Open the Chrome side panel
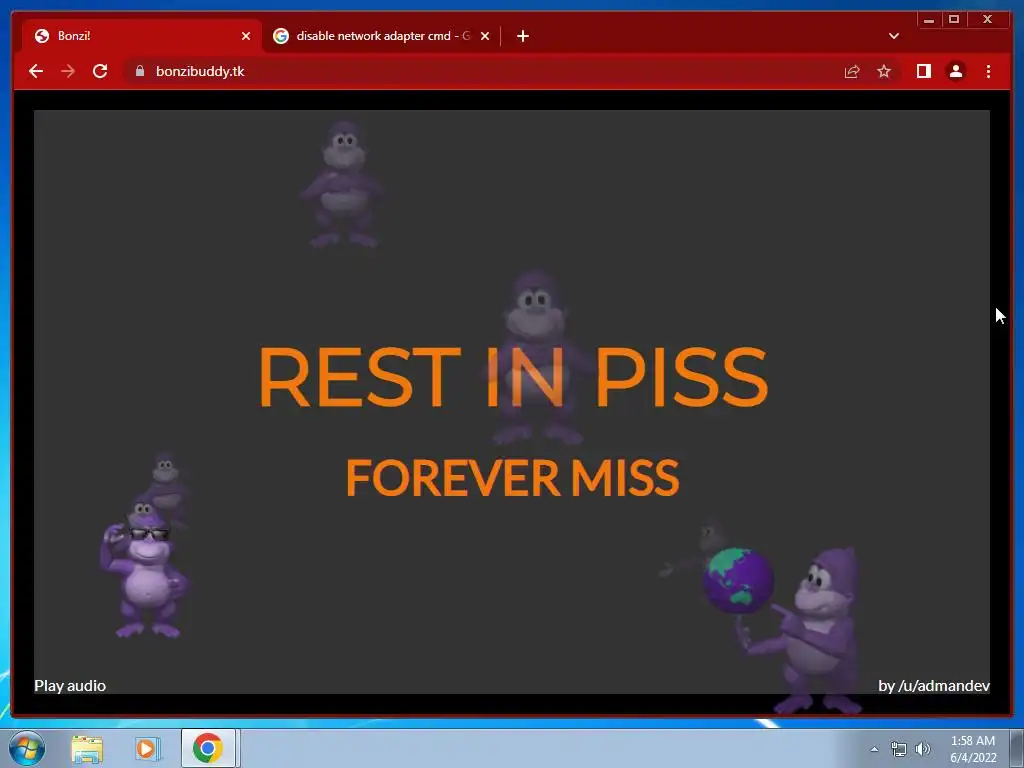 point(923,71)
